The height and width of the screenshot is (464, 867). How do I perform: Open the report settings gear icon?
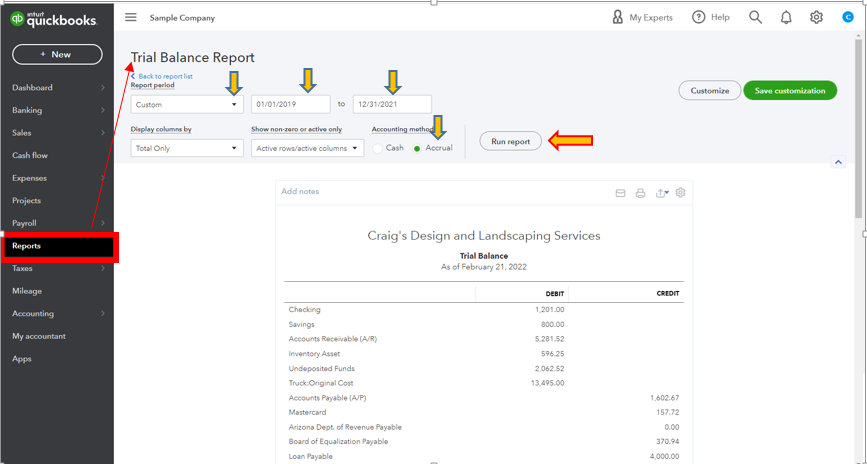point(681,193)
